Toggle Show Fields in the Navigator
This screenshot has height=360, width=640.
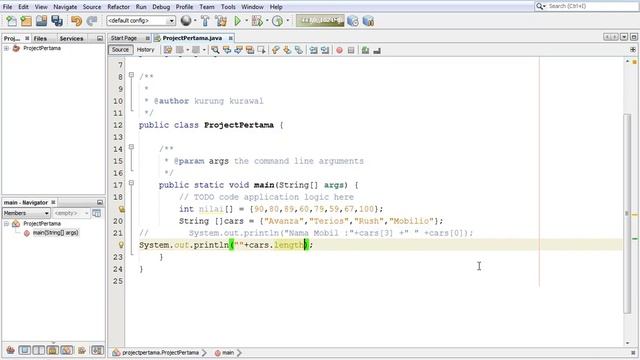[24, 350]
